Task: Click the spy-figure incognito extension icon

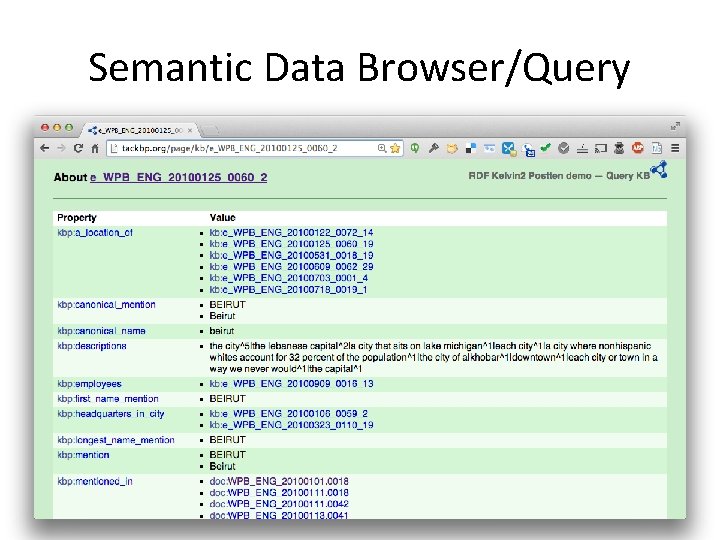Action: pos(619,148)
